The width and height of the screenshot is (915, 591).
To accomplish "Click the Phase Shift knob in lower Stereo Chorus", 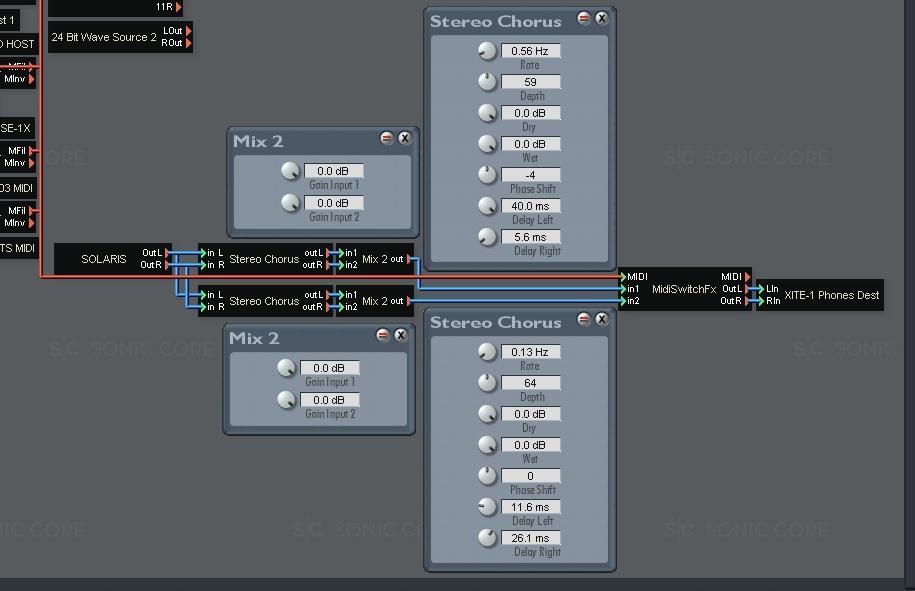I will tap(487, 476).
